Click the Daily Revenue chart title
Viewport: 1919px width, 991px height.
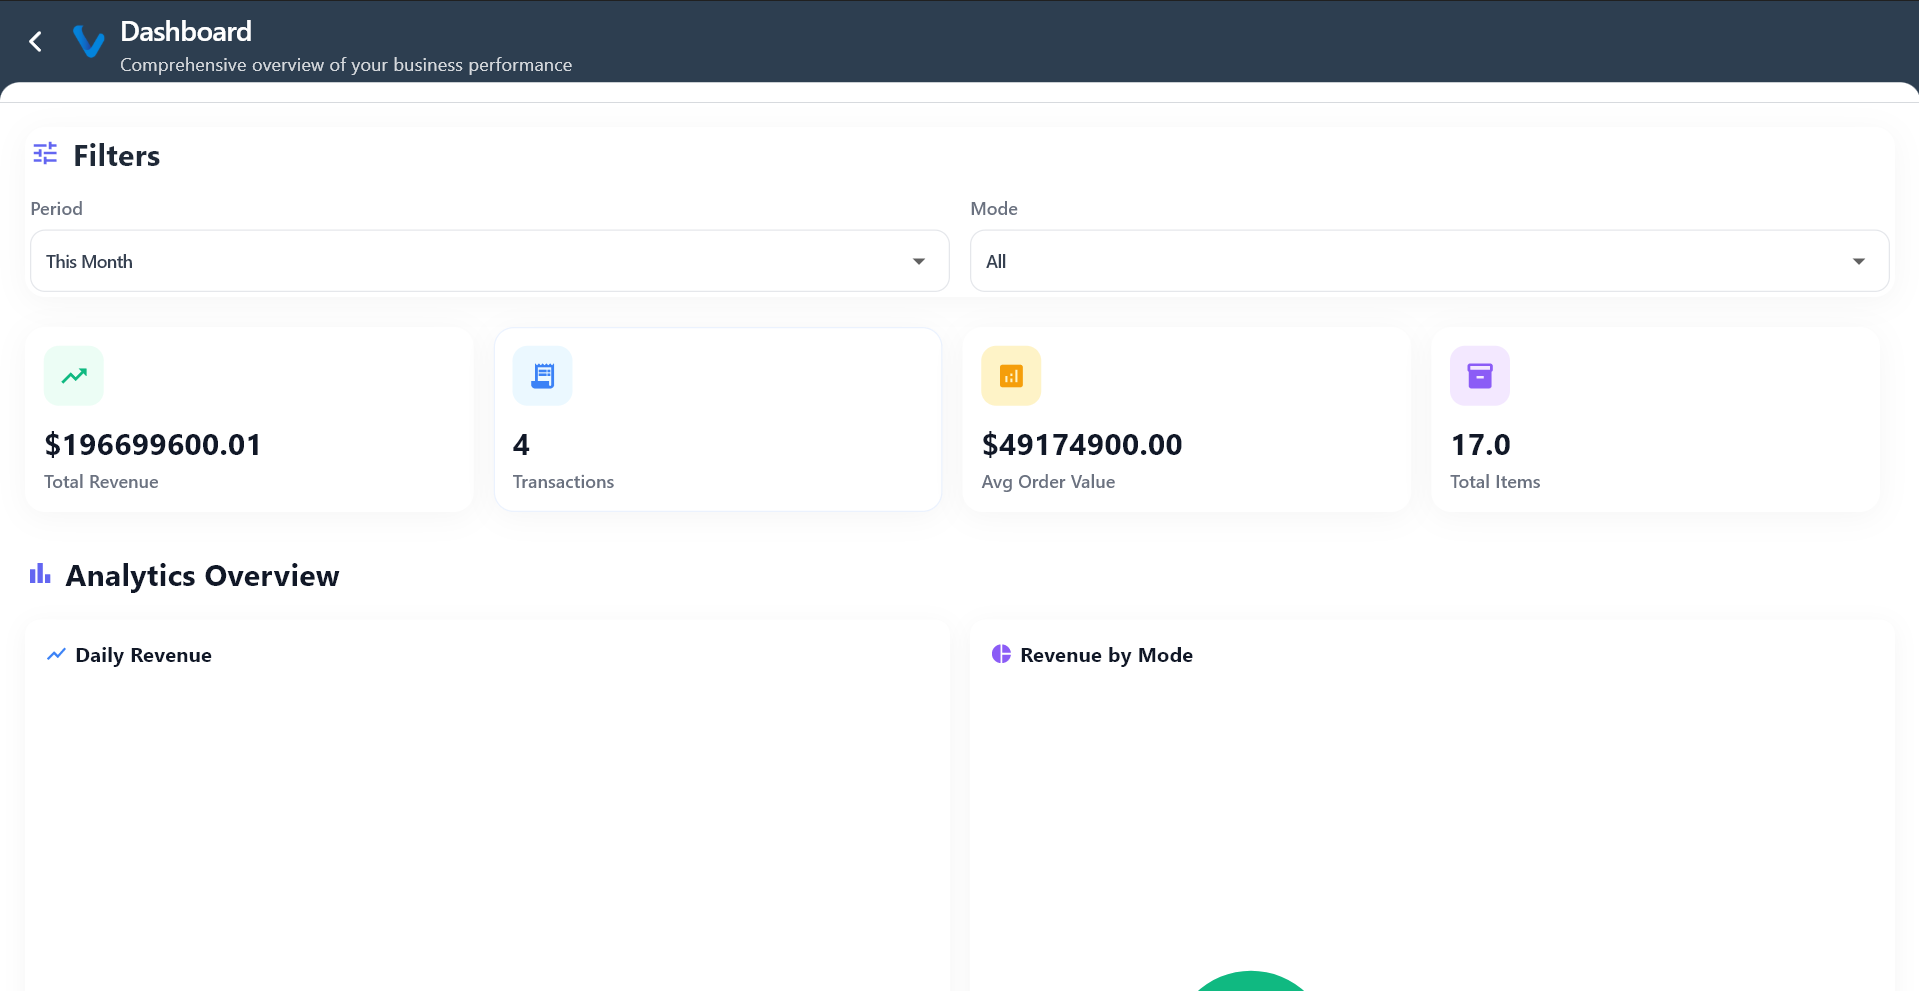(144, 655)
